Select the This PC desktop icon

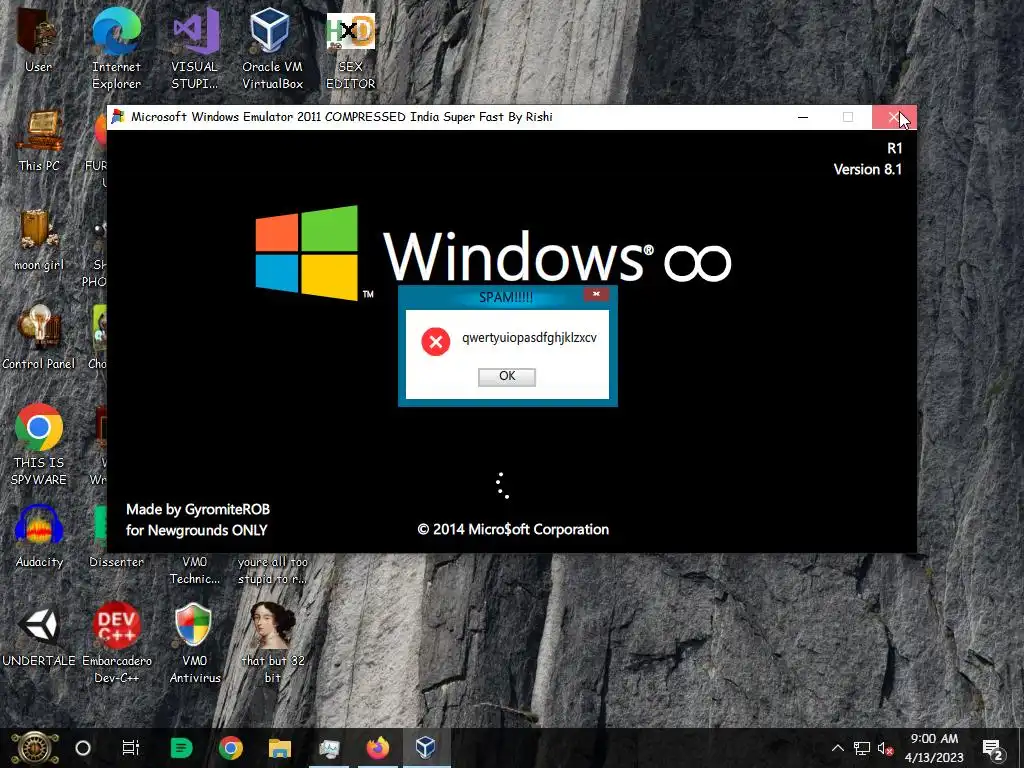click(x=39, y=140)
